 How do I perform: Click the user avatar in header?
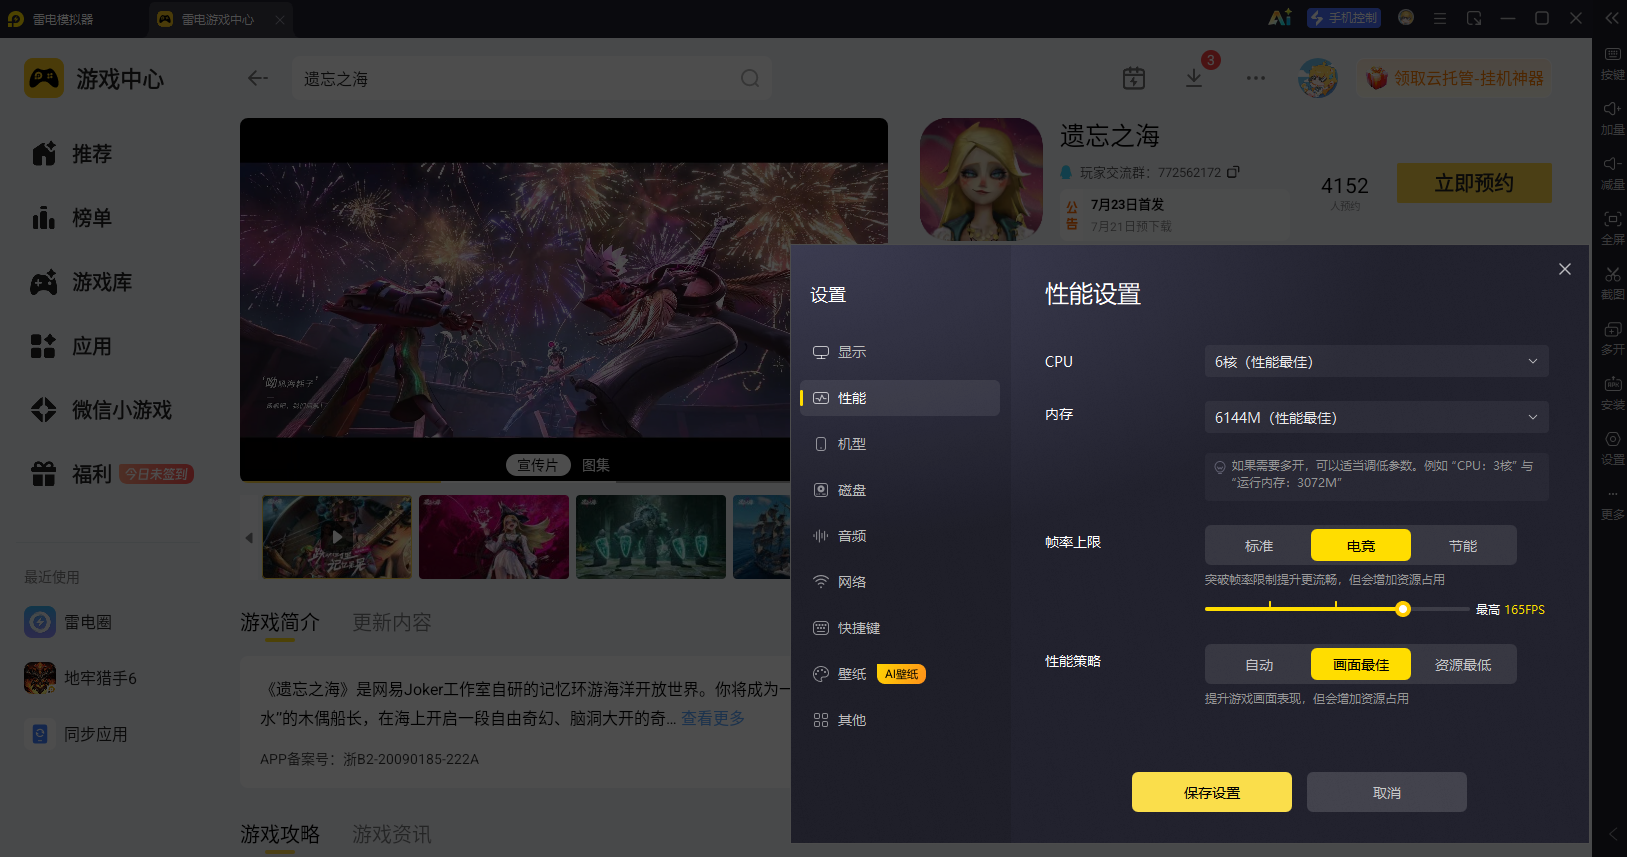[x=1318, y=78]
